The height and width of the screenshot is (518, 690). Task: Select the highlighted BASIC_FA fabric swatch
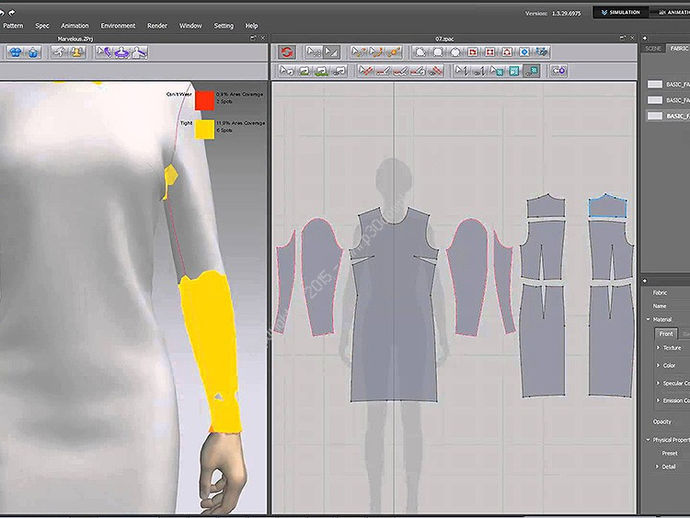point(655,116)
